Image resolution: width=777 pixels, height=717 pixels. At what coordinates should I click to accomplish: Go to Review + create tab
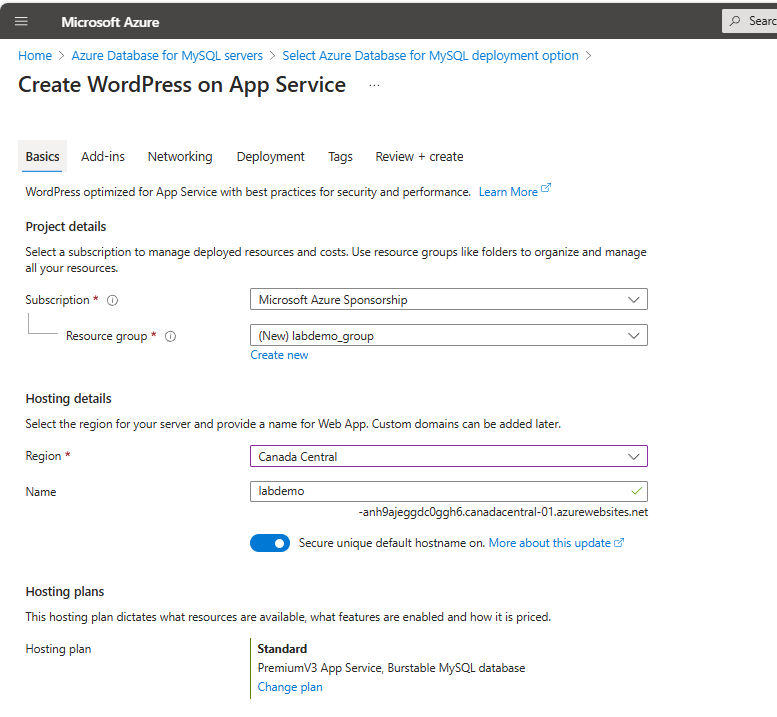coord(419,157)
